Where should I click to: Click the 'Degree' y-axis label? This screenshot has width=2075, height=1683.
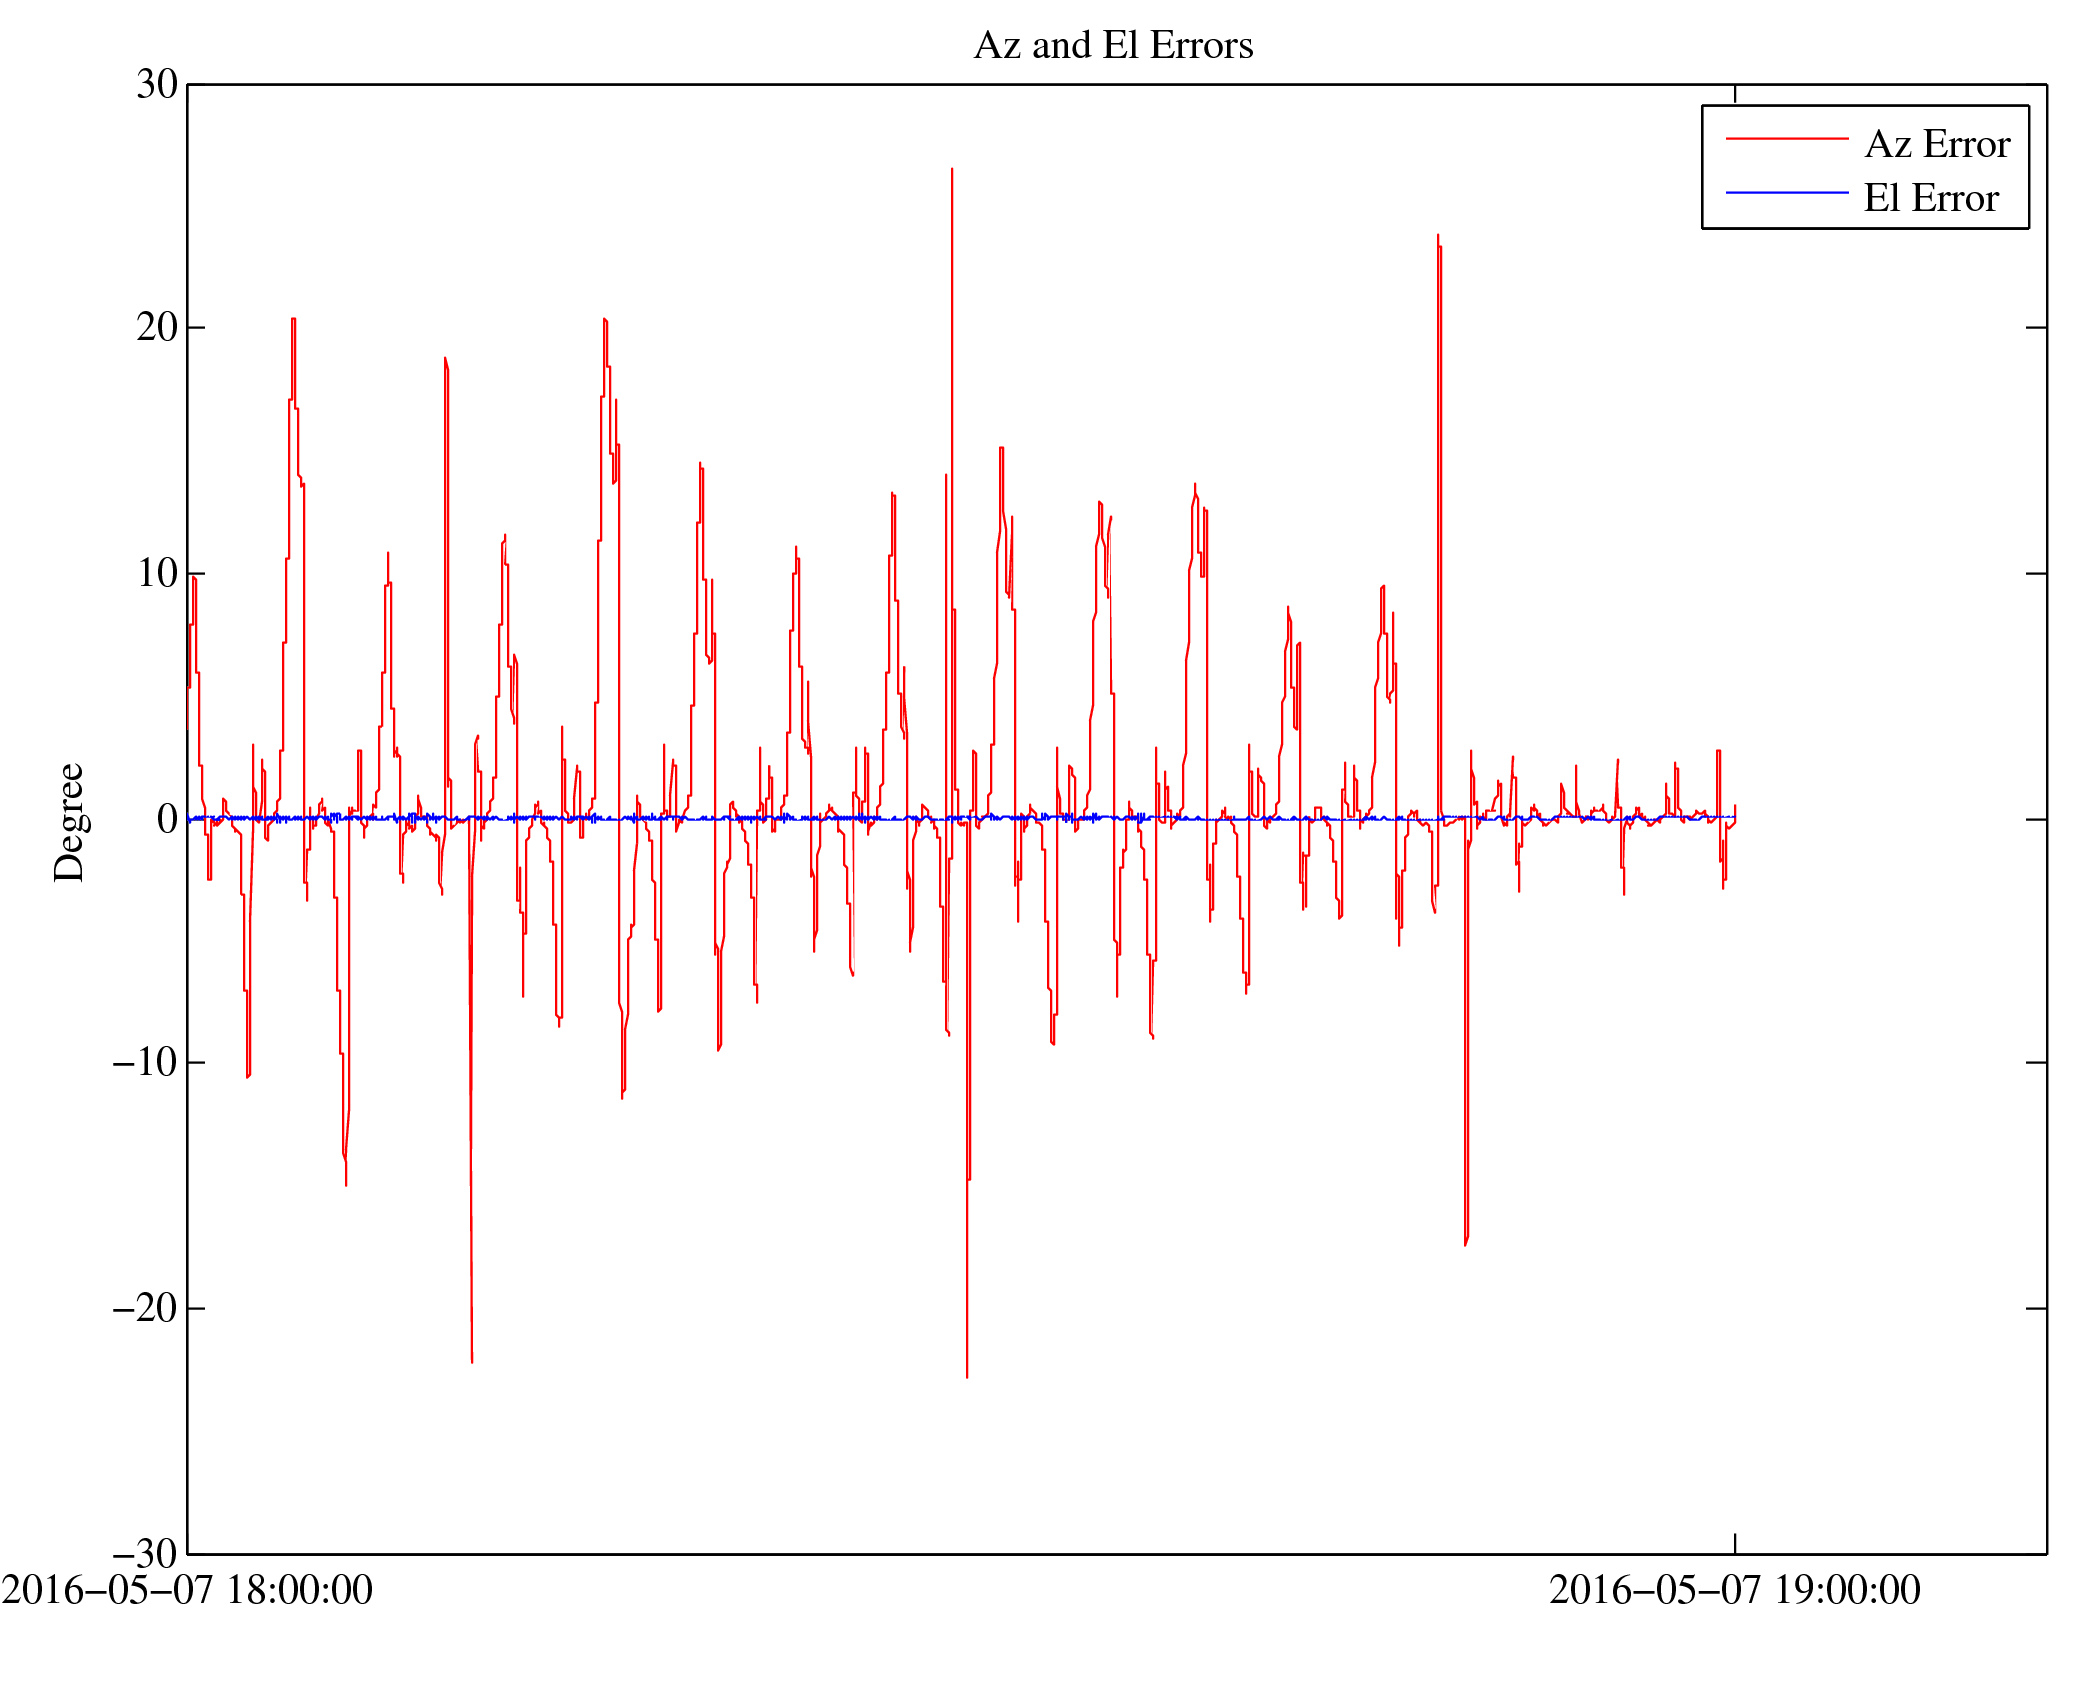69,821
